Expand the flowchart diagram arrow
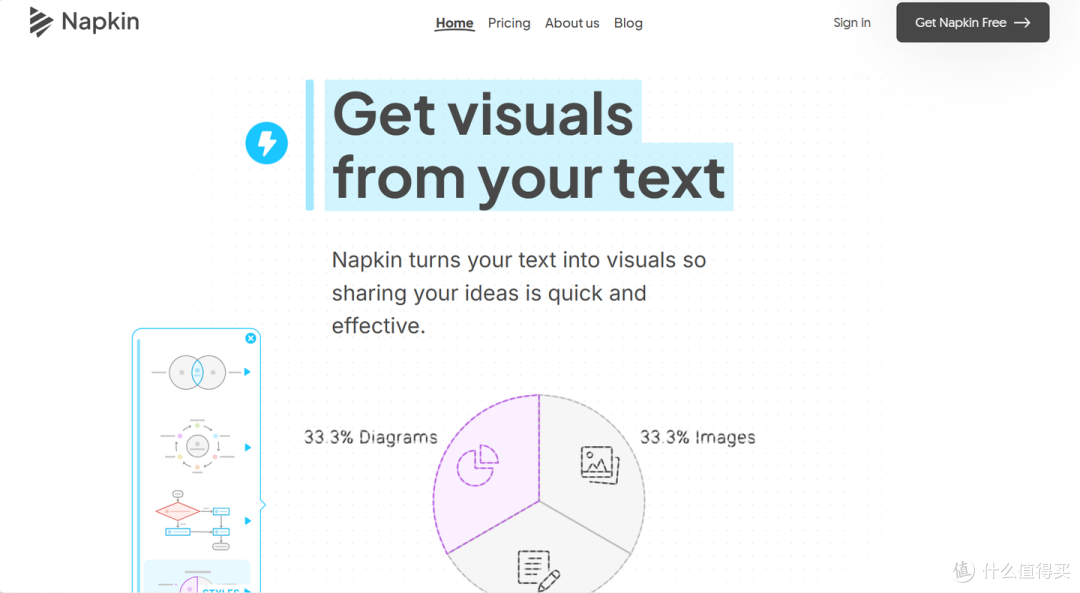 pos(248,521)
